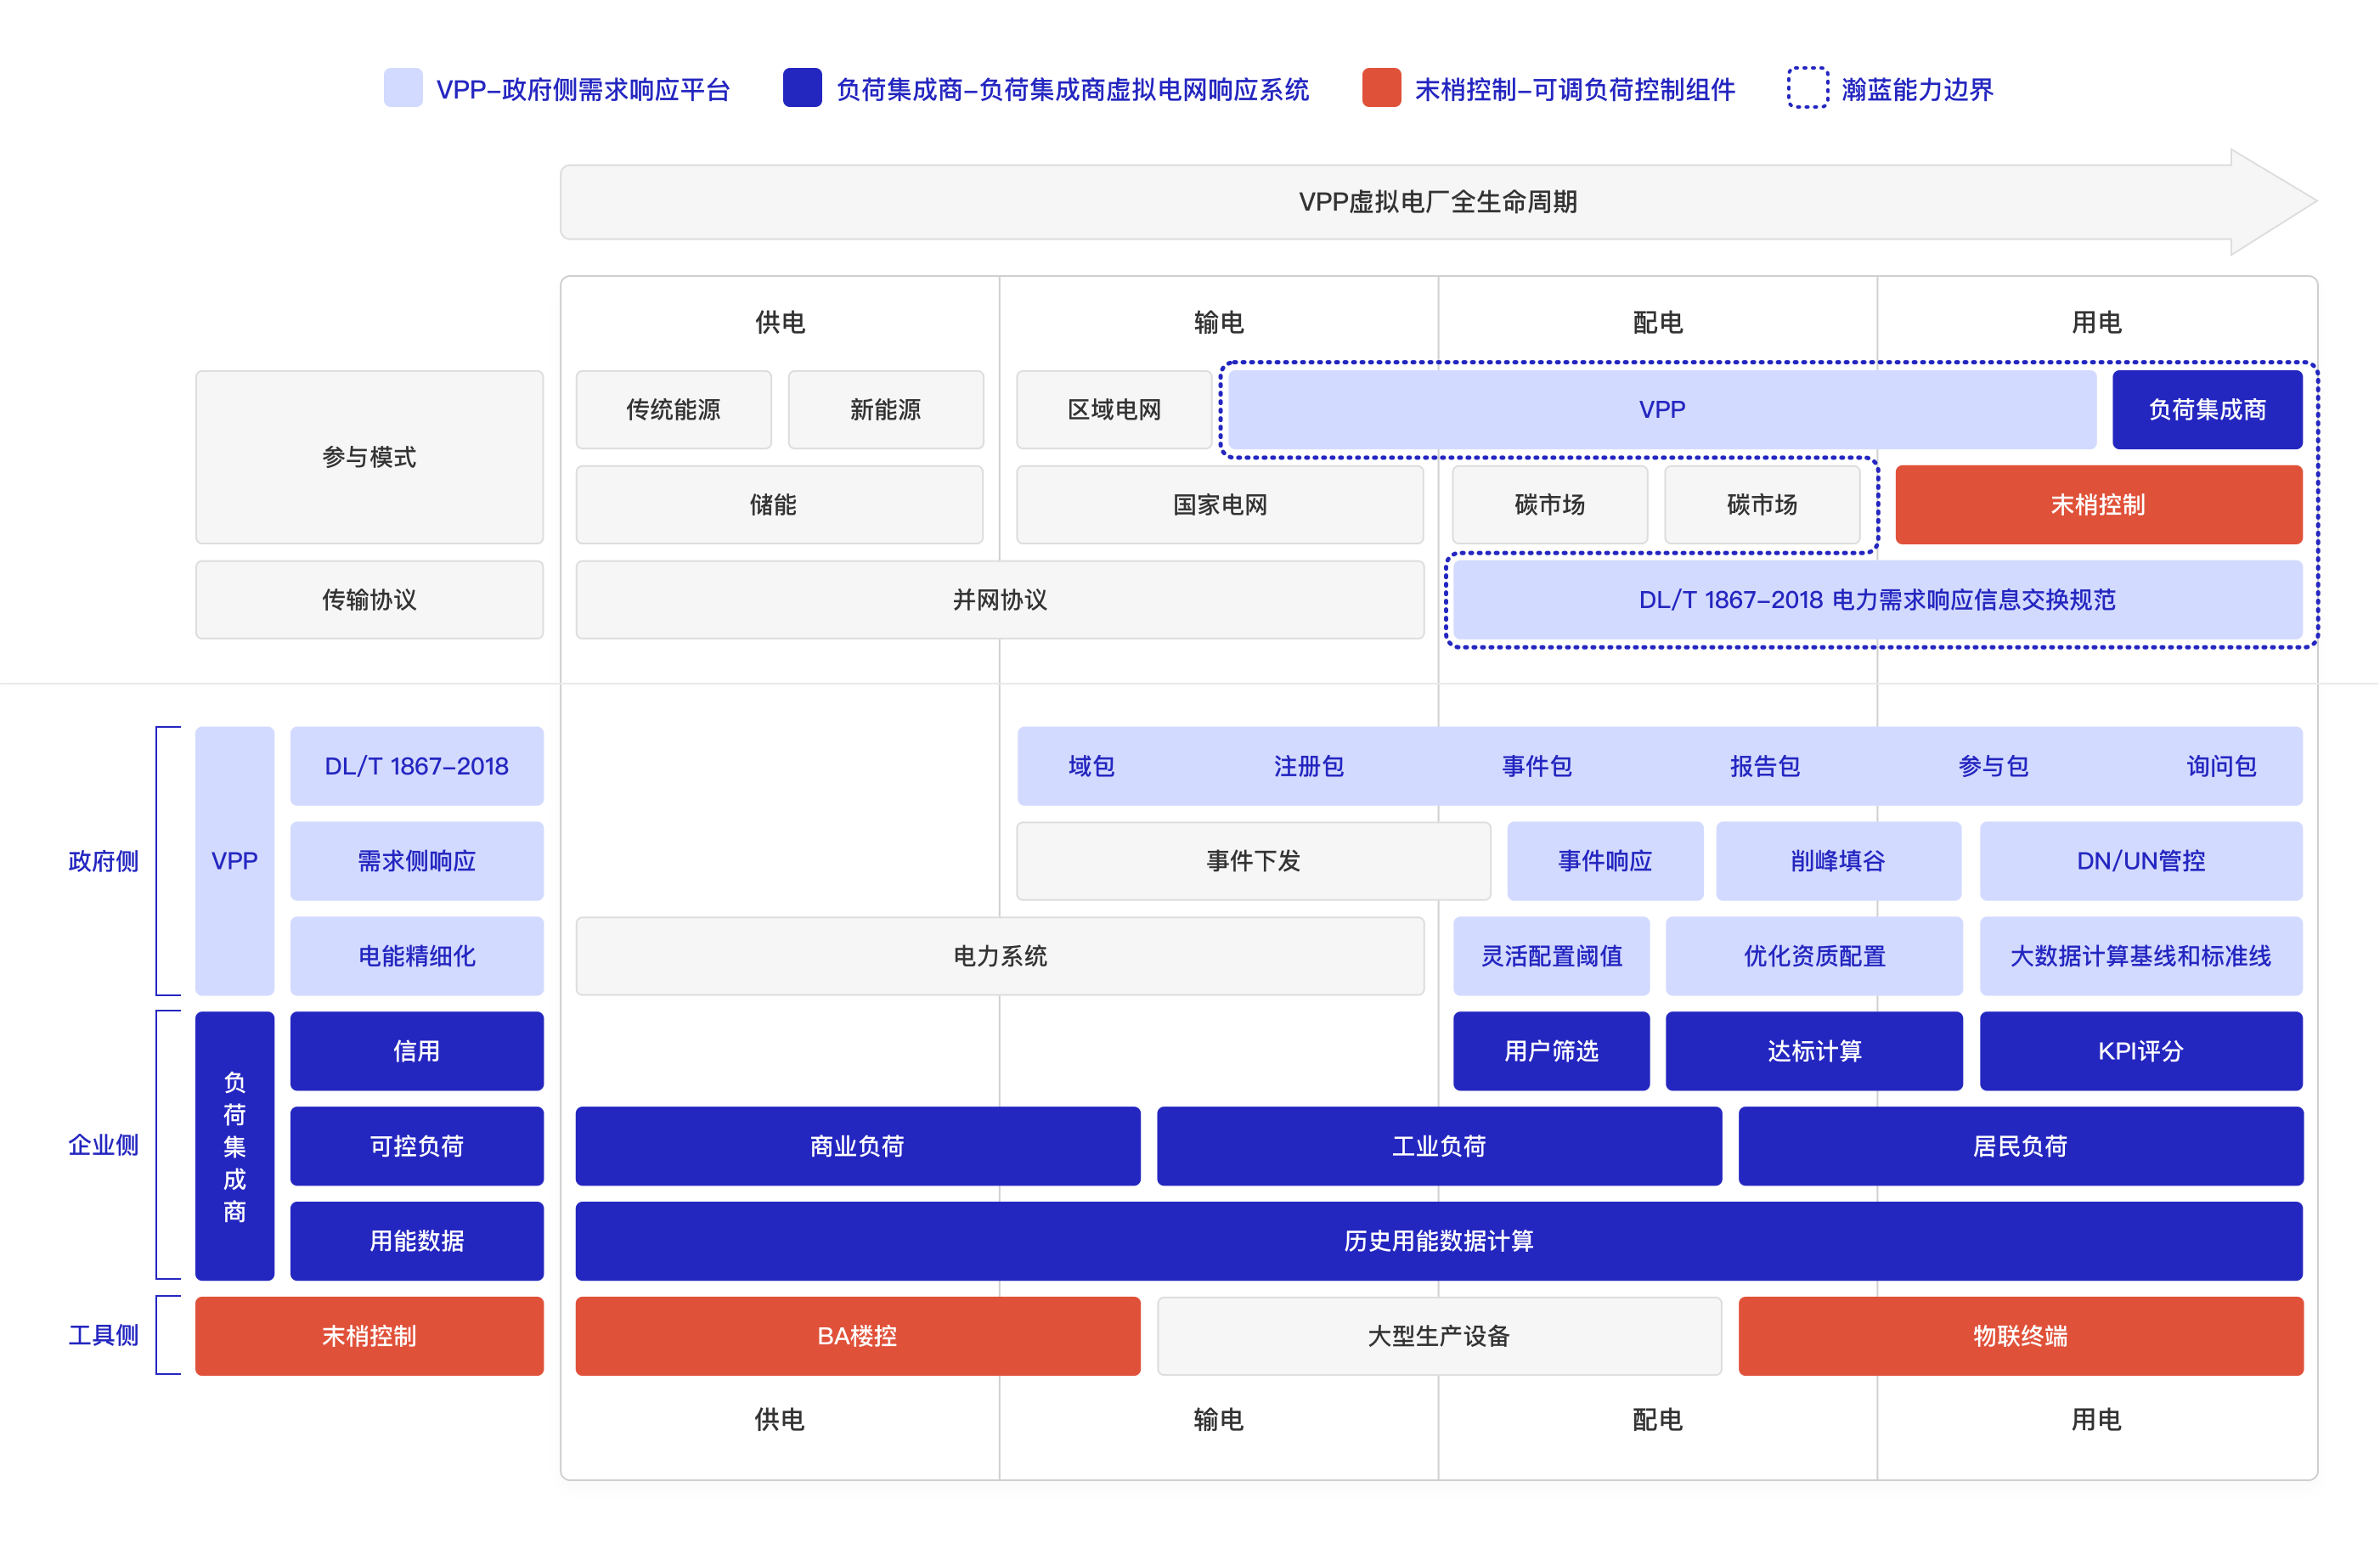Image resolution: width=2380 pixels, height=1549 pixels.
Task: Click the 削峰填谷 block
Action: [x=1837, y=861]
